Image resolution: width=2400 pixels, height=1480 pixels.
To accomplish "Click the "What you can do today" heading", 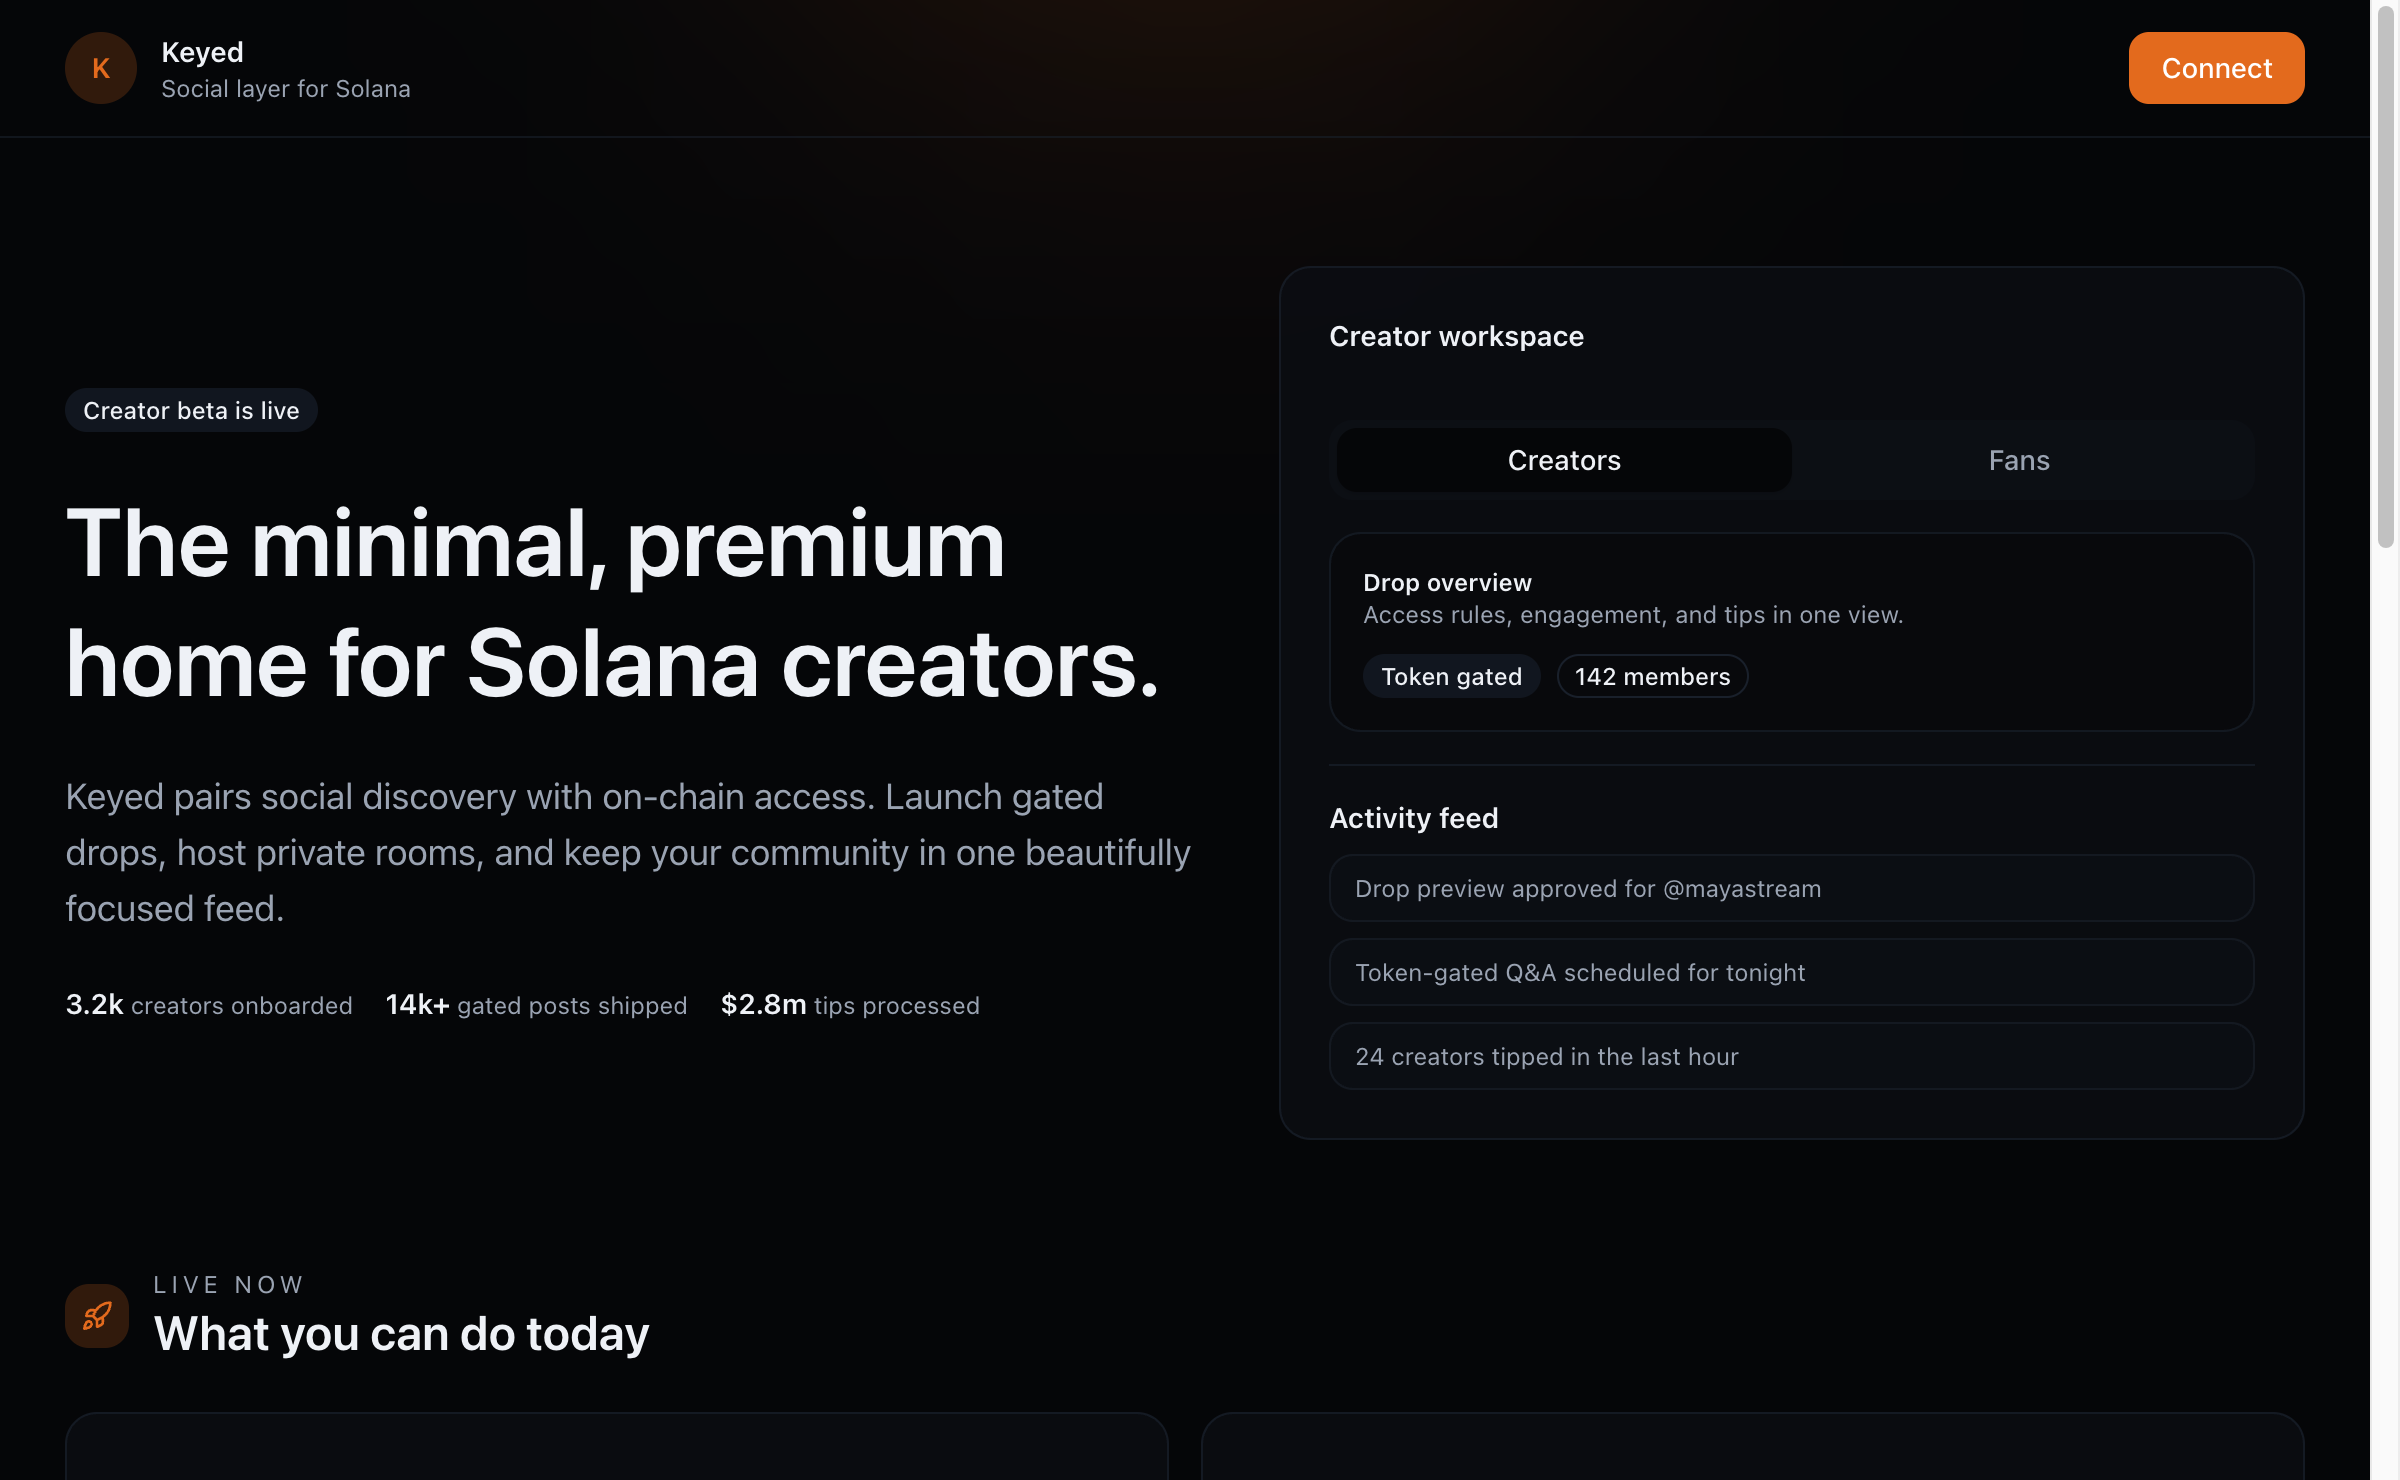I will pyautogui.click(x=401, y=1334).
